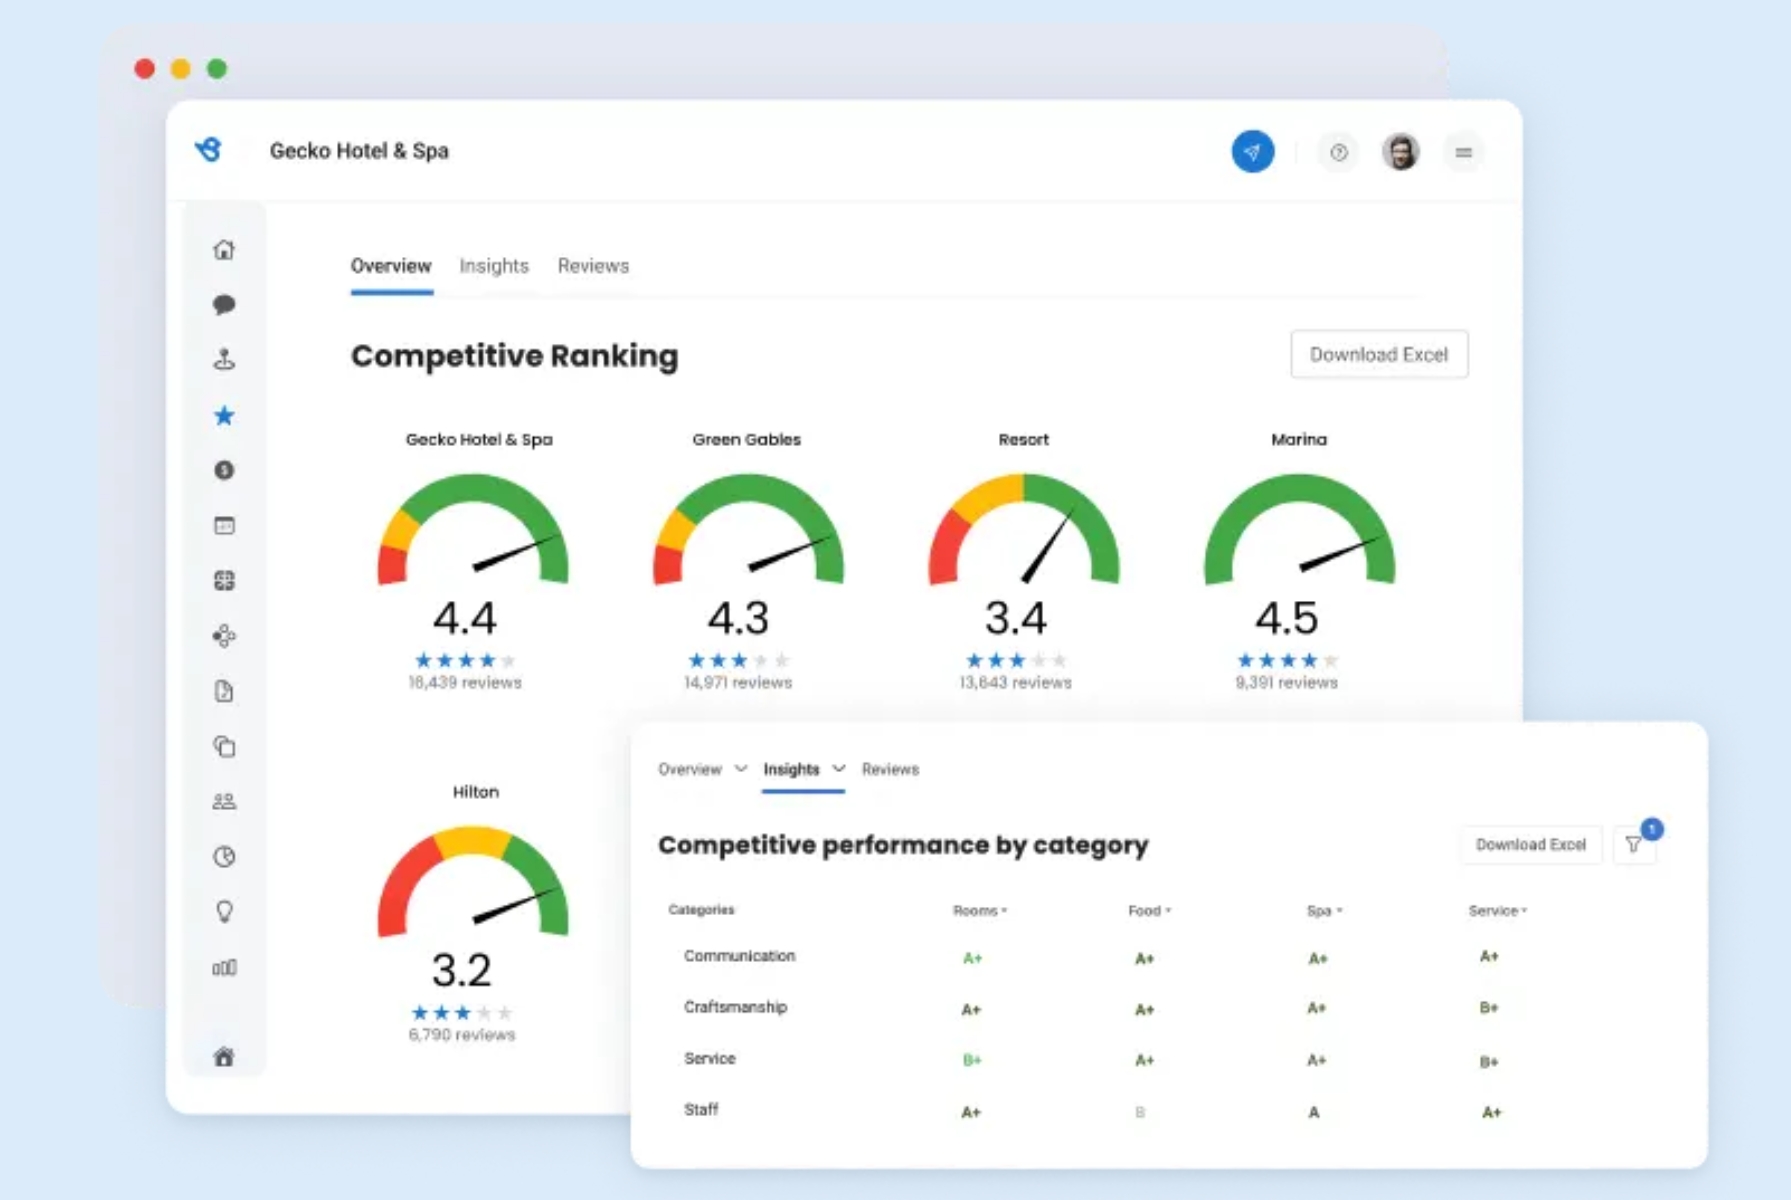This screenshot has width=1791, height=1200.
Task: Open the blue send paper-plane button
Action: [1253, 151]
